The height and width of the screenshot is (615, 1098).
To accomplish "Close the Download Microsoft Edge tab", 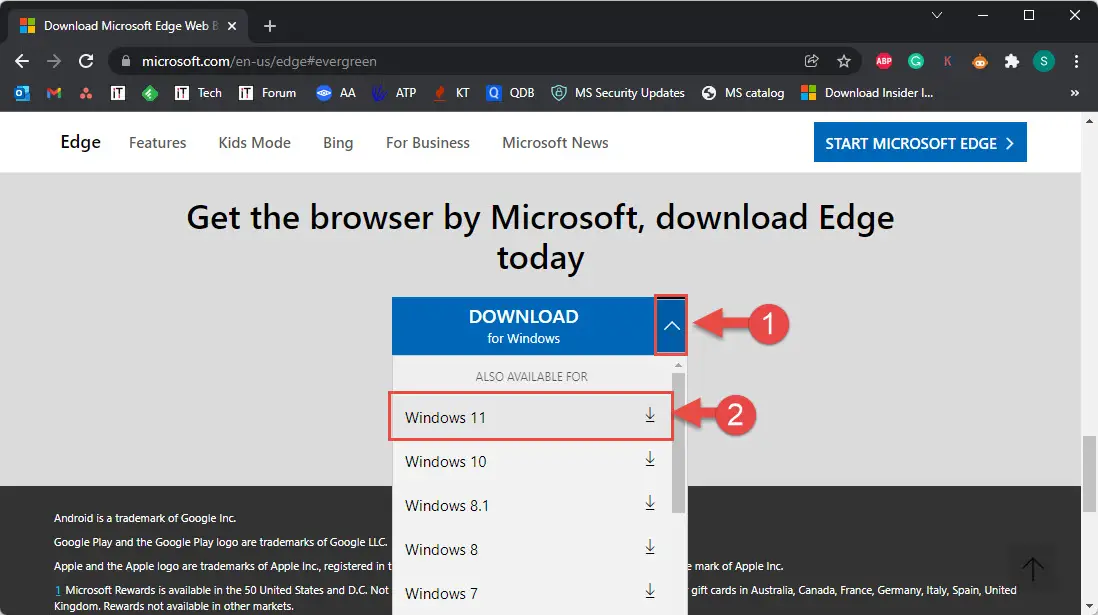I will (x=232, y=26).
